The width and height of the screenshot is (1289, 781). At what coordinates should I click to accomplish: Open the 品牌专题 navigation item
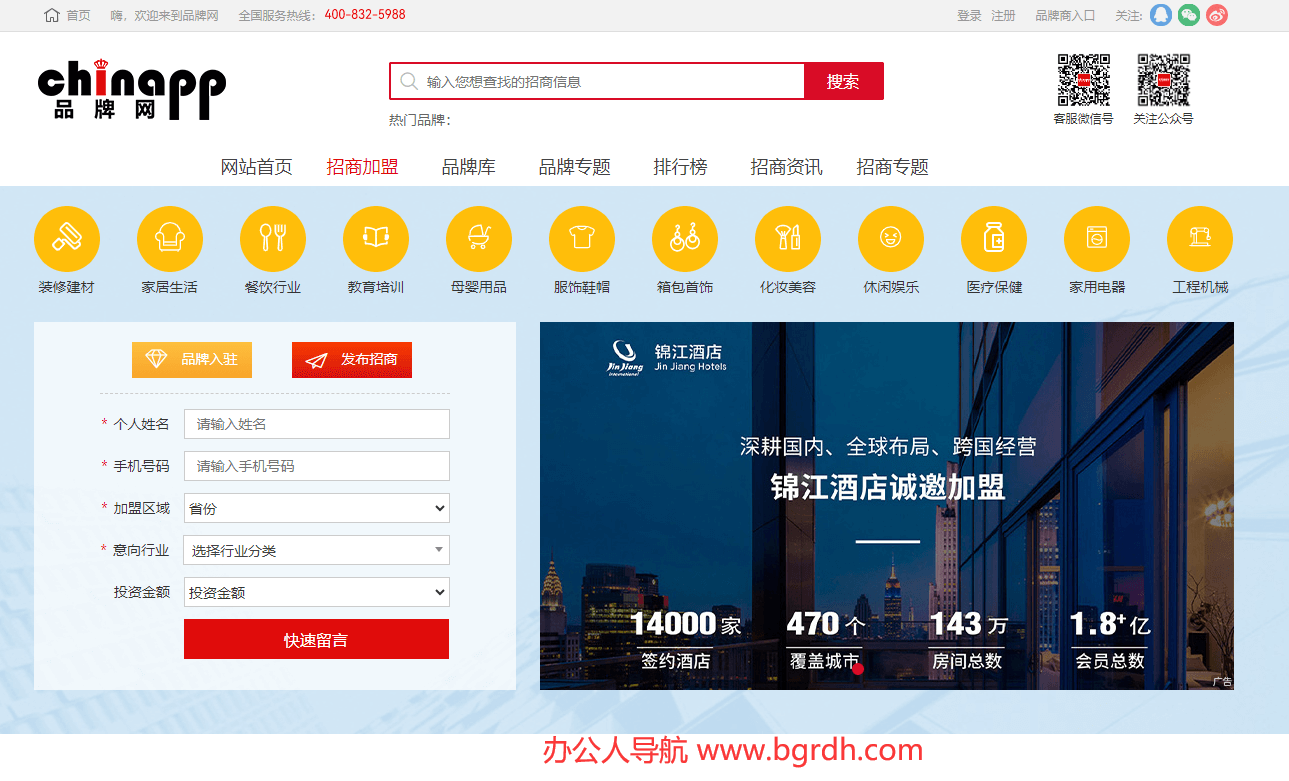(575, 167)
